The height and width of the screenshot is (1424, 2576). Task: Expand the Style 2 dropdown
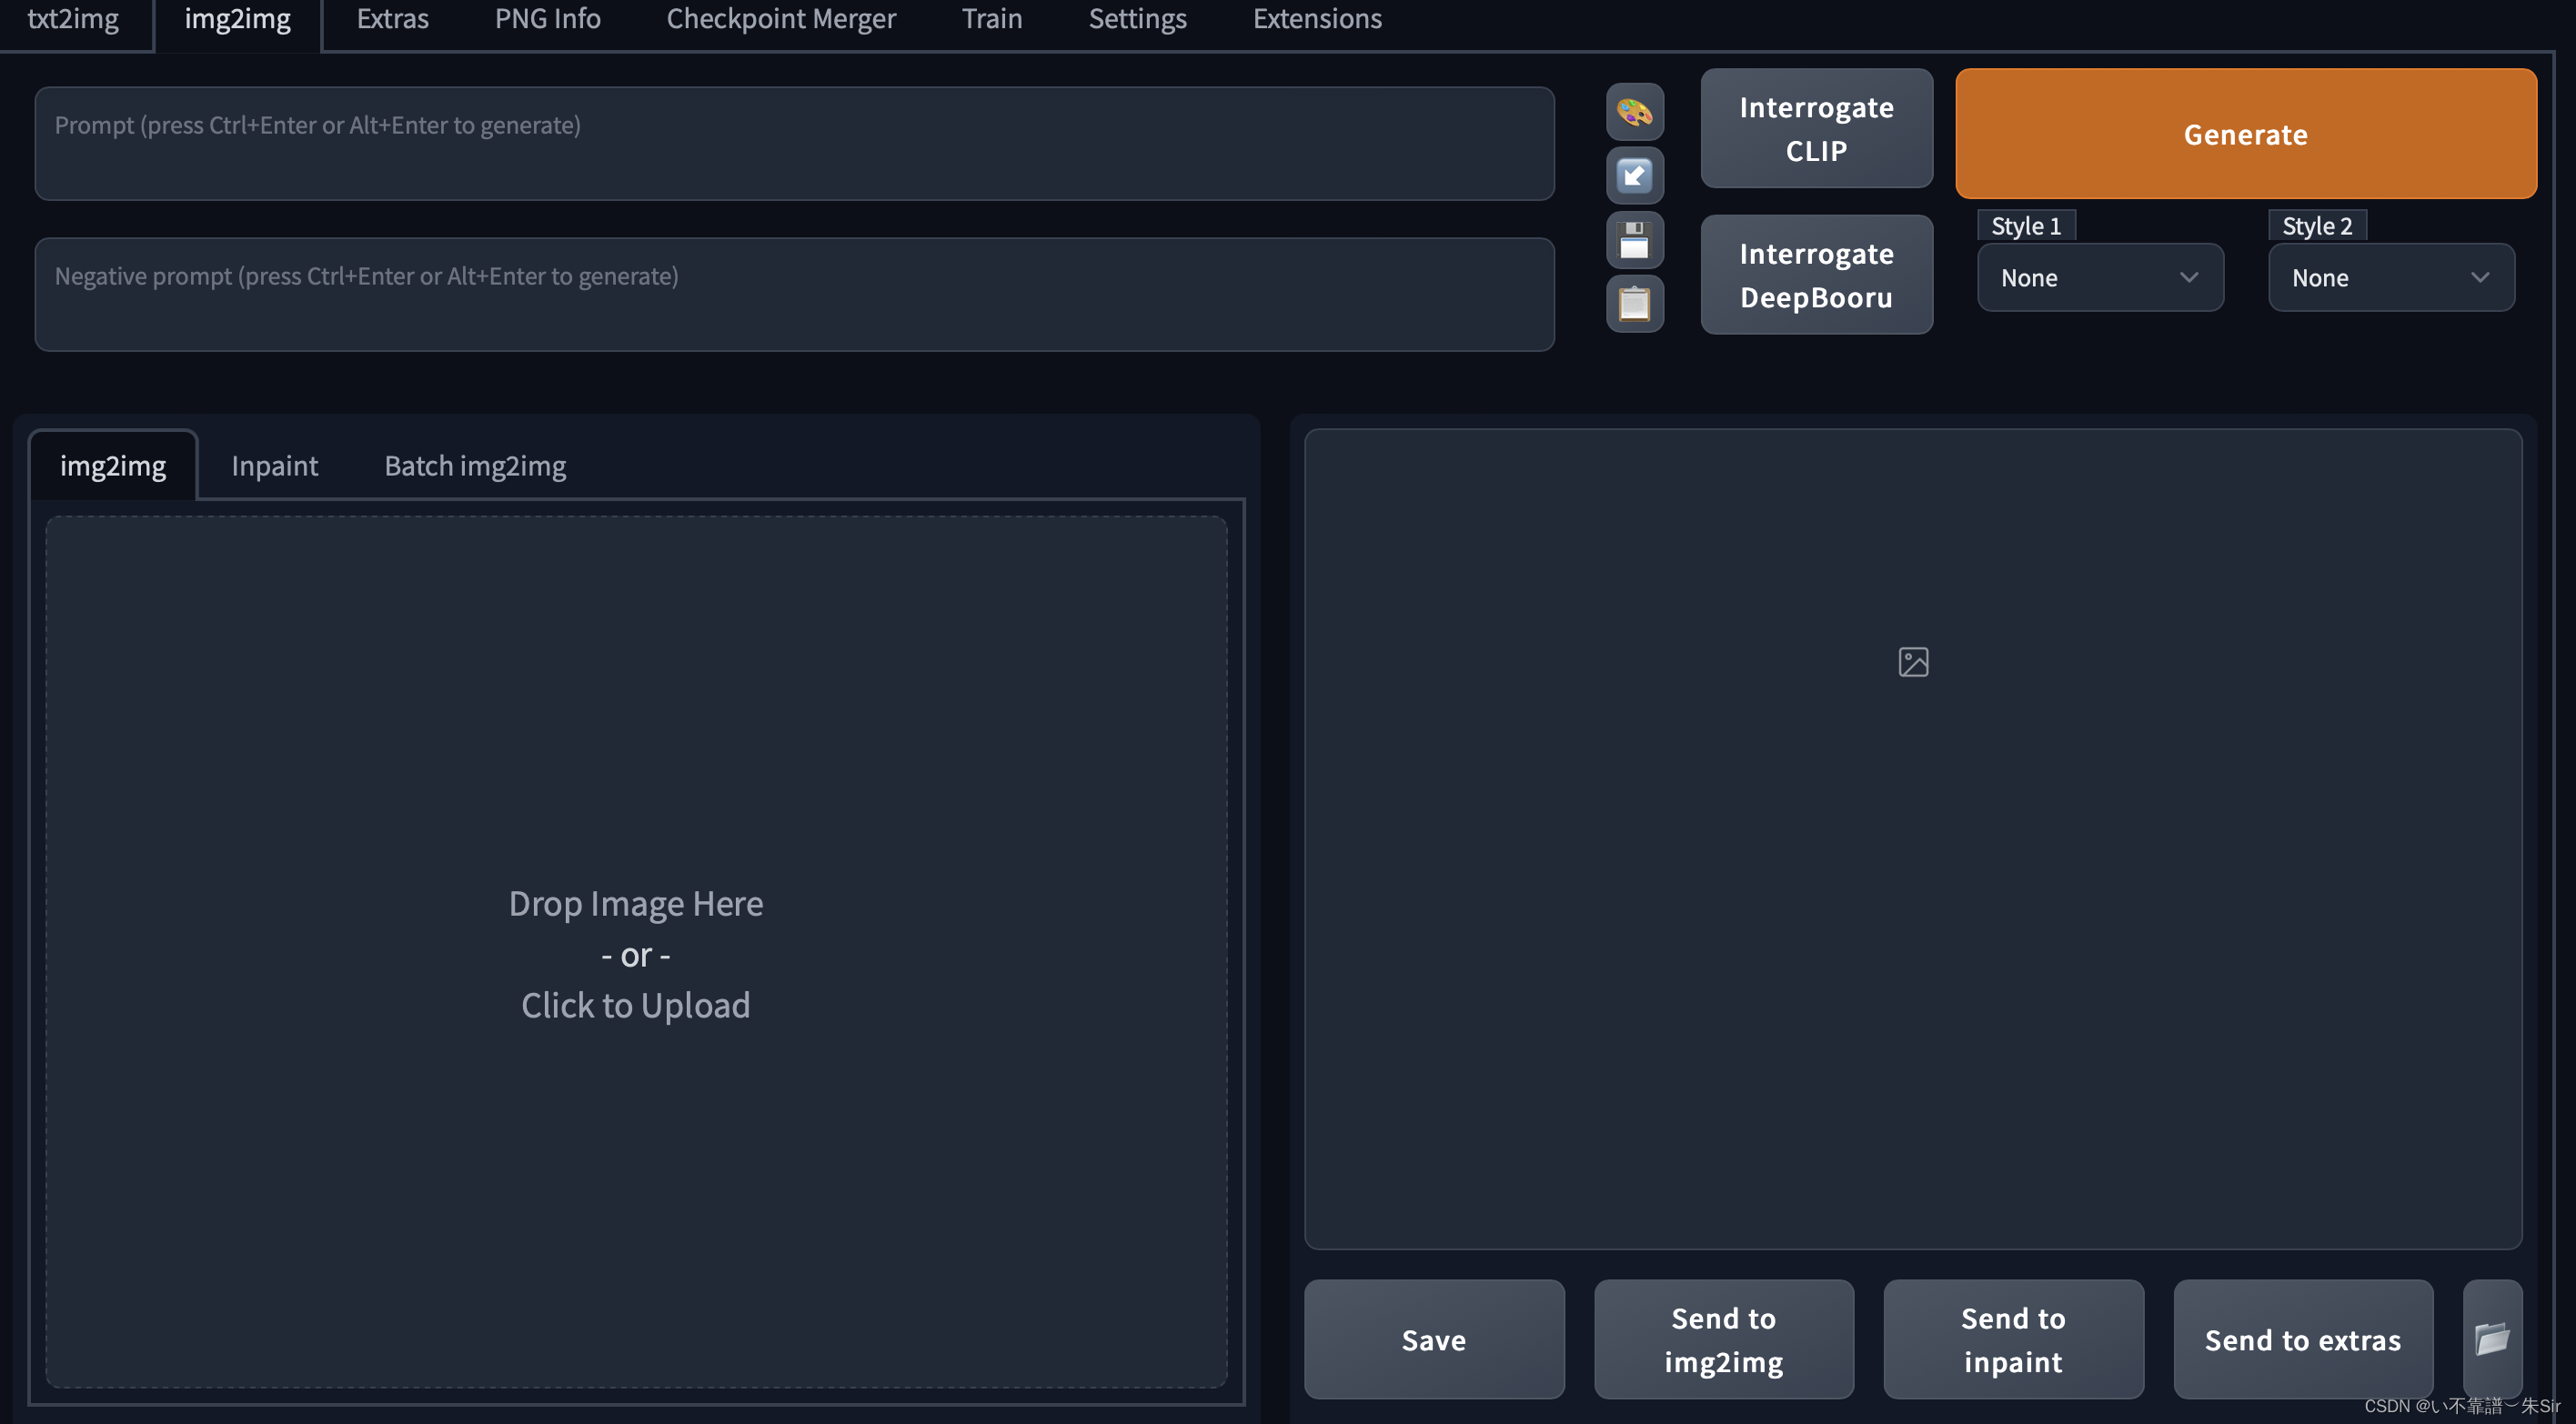point(2390,278)
